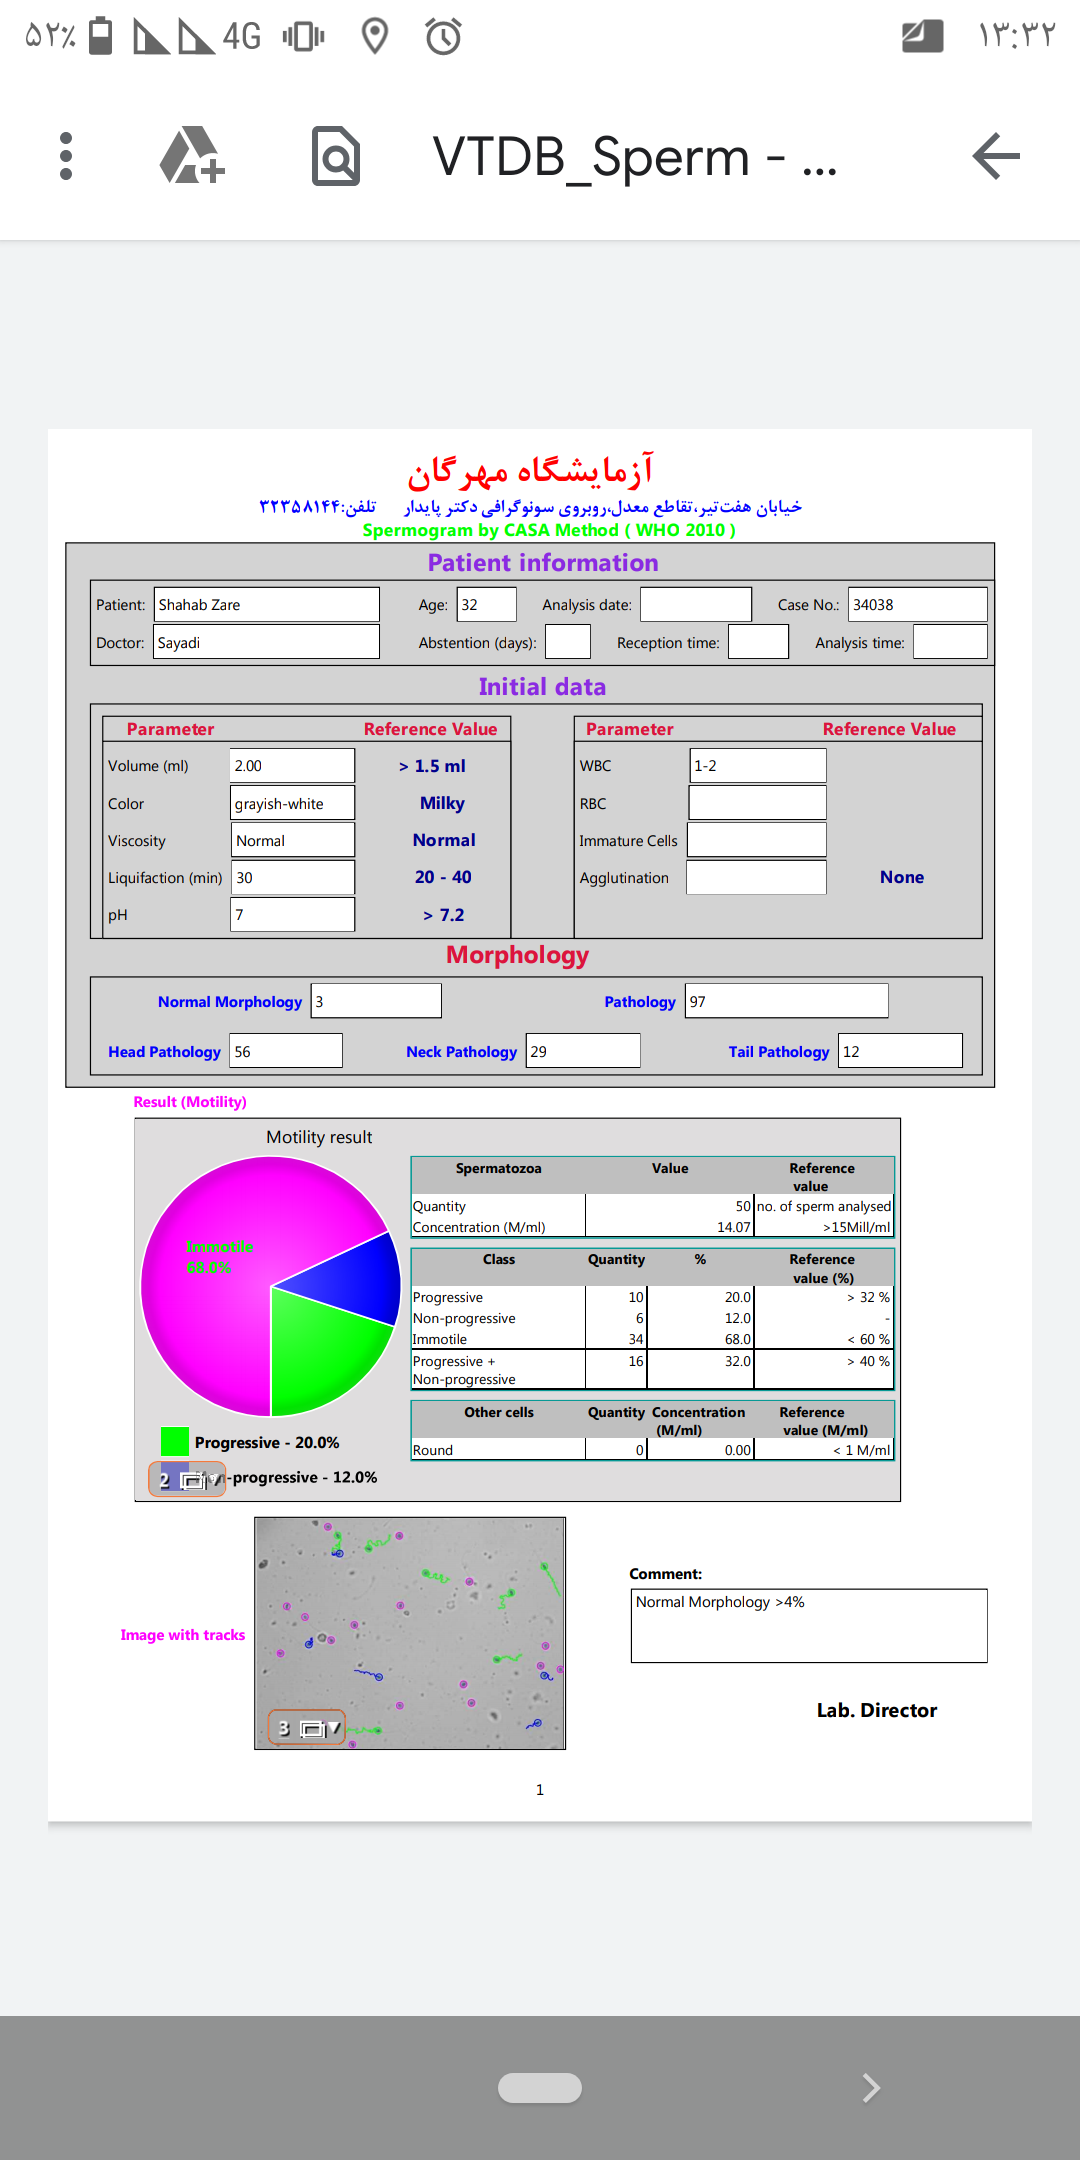
Task: Tap the Case No. field 34038
Action: coord(916,605)
